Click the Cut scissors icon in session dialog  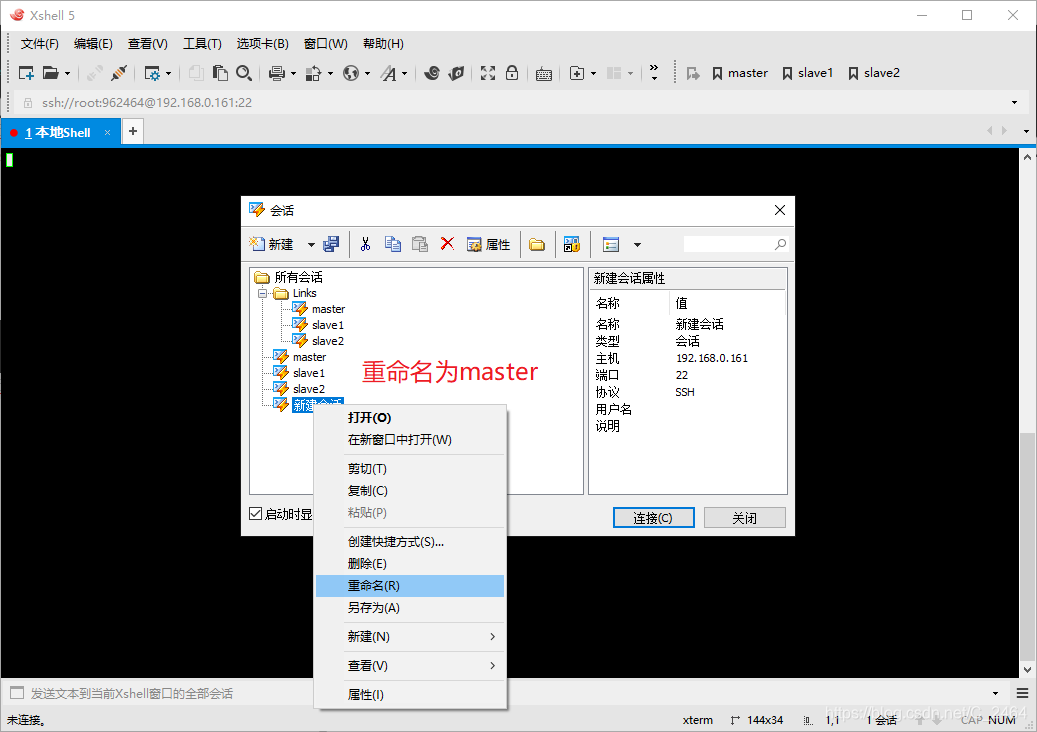point(366,243)
